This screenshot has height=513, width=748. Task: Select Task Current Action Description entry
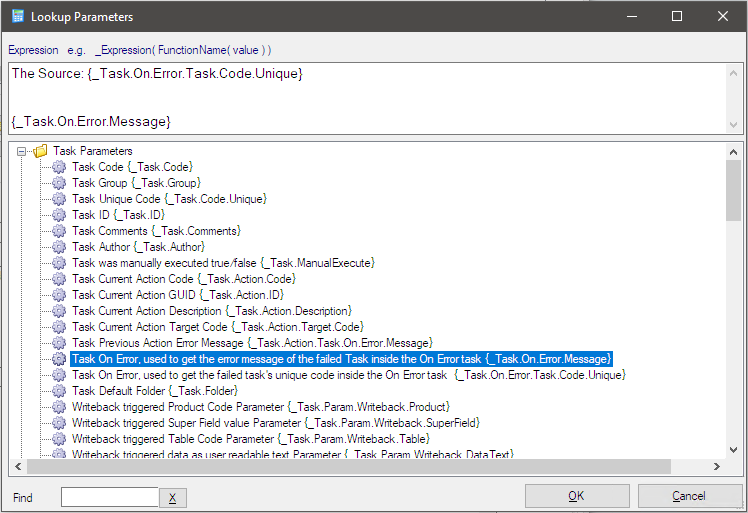(x=212, y=311)
